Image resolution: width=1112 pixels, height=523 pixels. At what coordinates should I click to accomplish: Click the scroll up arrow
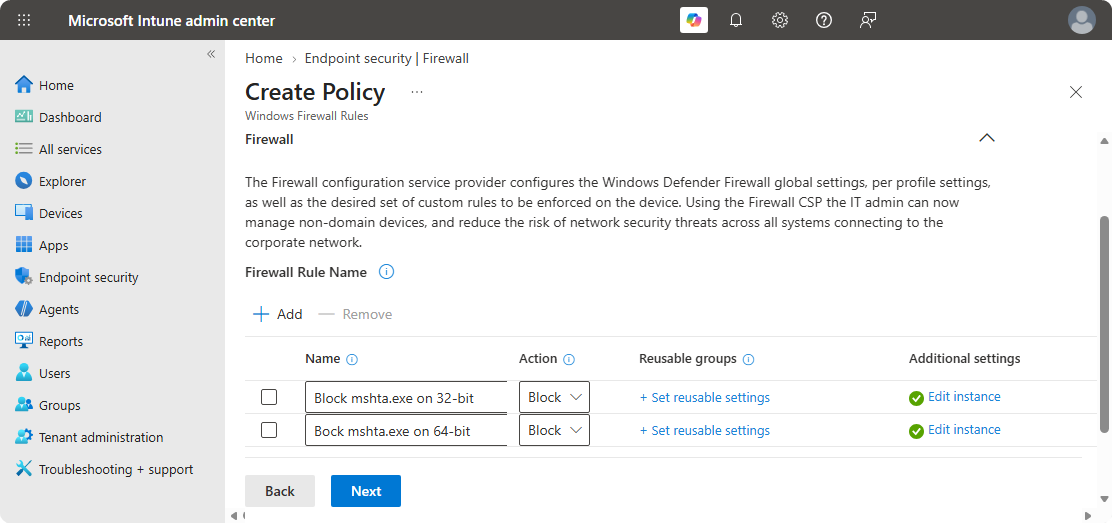point(1104,141)
